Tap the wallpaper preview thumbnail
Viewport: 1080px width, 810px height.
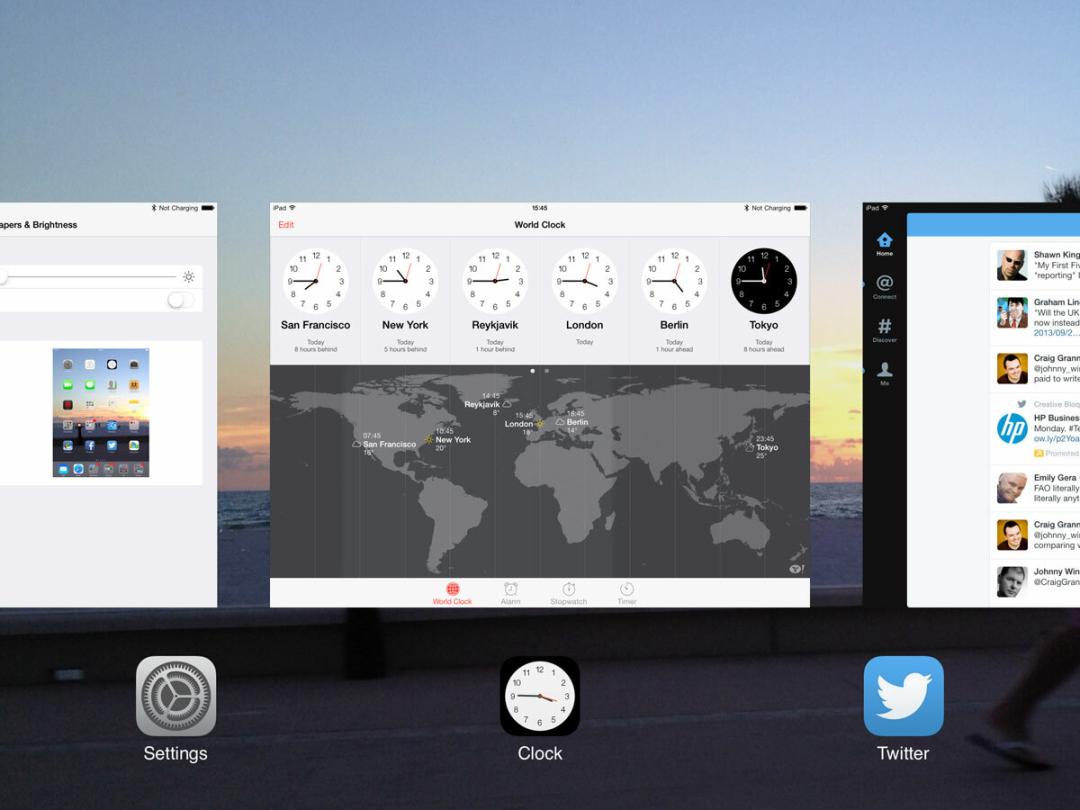(100, 412)
